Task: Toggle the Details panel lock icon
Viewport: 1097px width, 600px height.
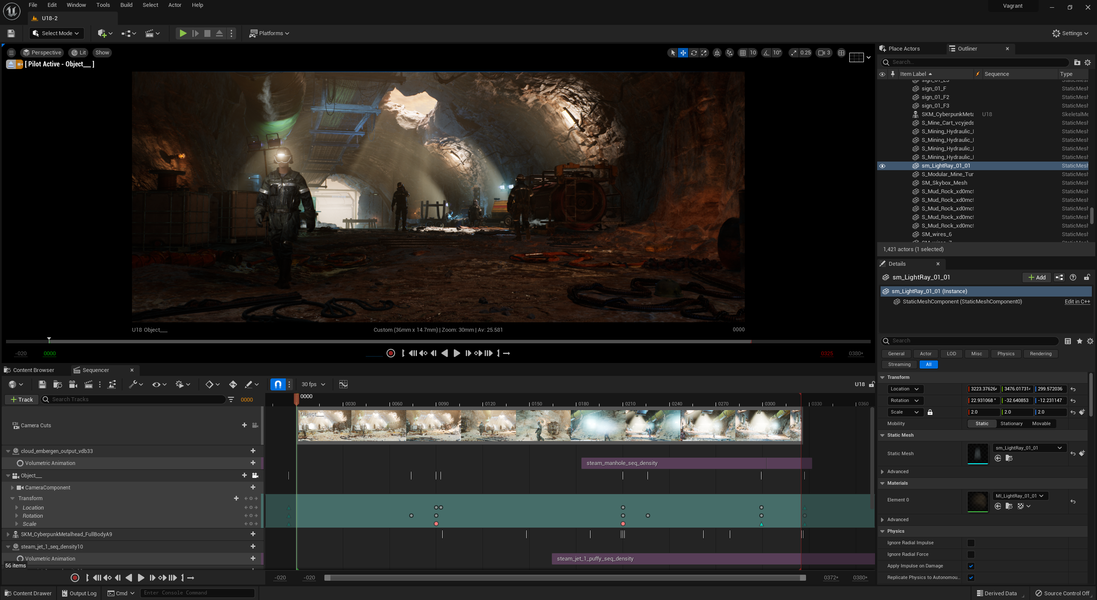Action: pos(1087,278)
